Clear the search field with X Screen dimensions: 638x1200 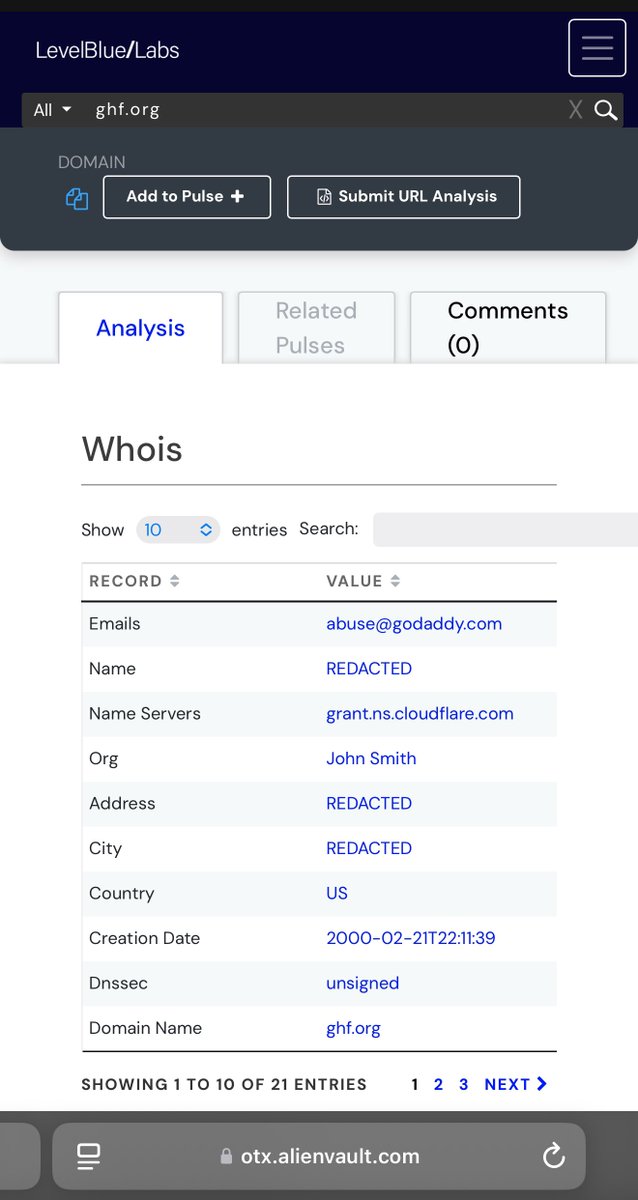(575, 110)
